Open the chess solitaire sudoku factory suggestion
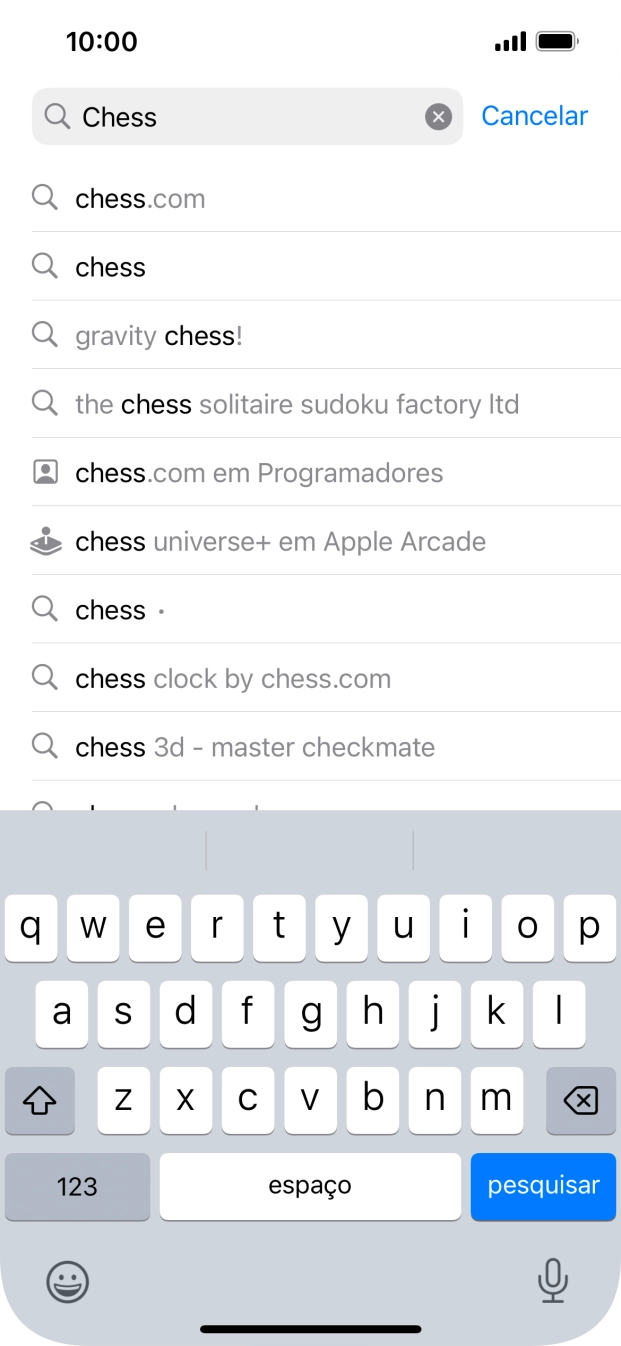621x1346 pixels. [297, 404]
